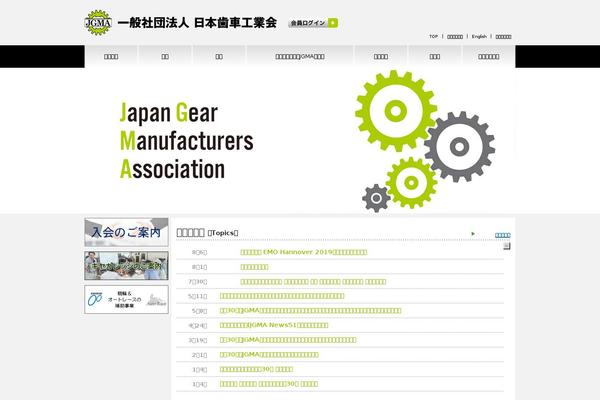Open the blue list link right of Topics

502,235
